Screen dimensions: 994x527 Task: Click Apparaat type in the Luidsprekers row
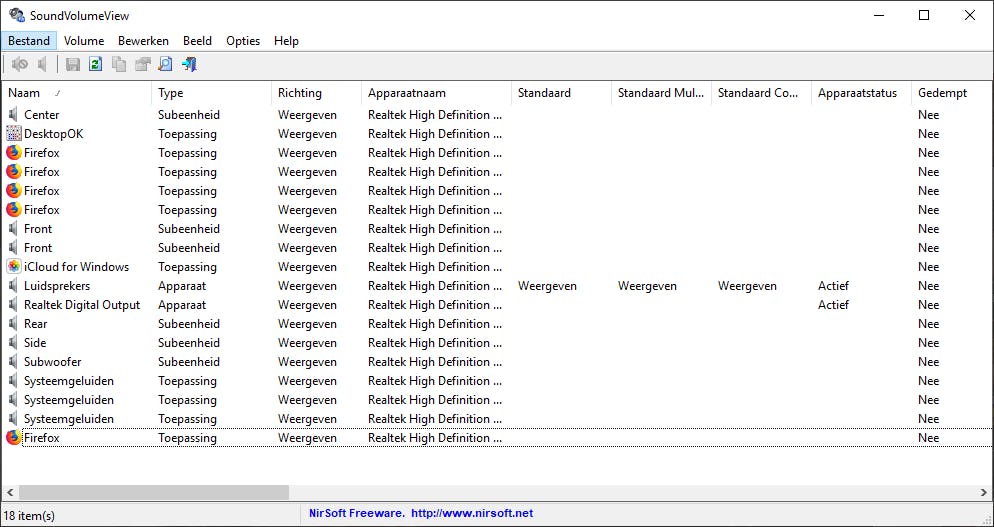tap(182, 286)
